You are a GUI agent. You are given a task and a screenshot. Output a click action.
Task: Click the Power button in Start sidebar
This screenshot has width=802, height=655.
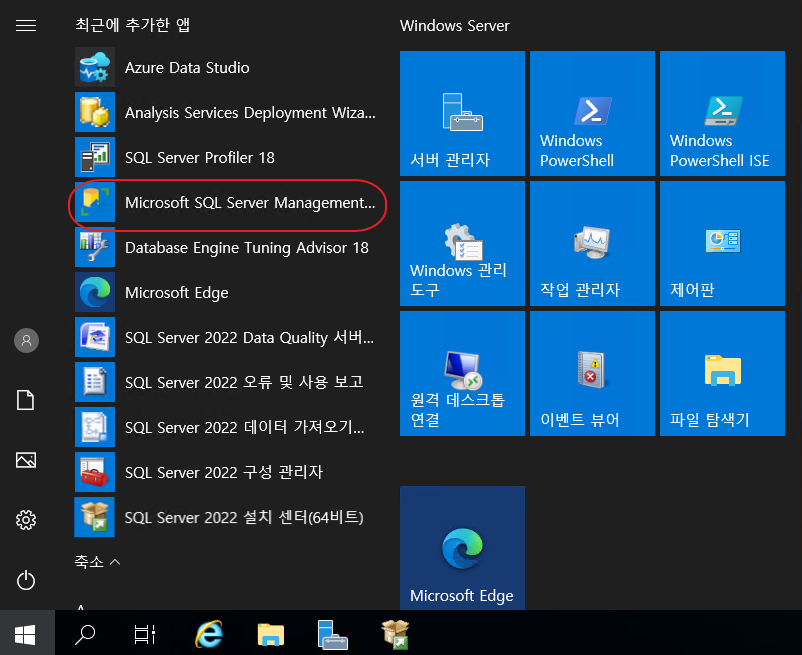click(x=26, y=580)
